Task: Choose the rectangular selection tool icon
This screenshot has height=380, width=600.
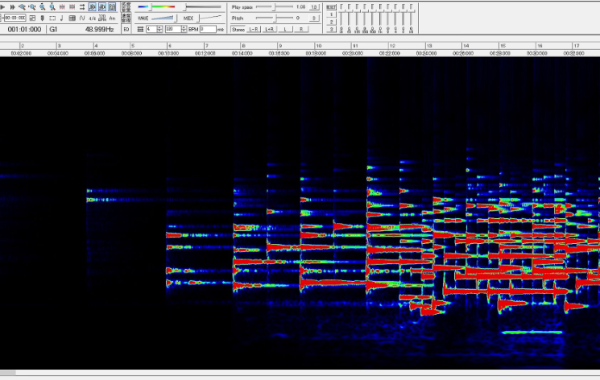Action: click(x=52, y=18)
